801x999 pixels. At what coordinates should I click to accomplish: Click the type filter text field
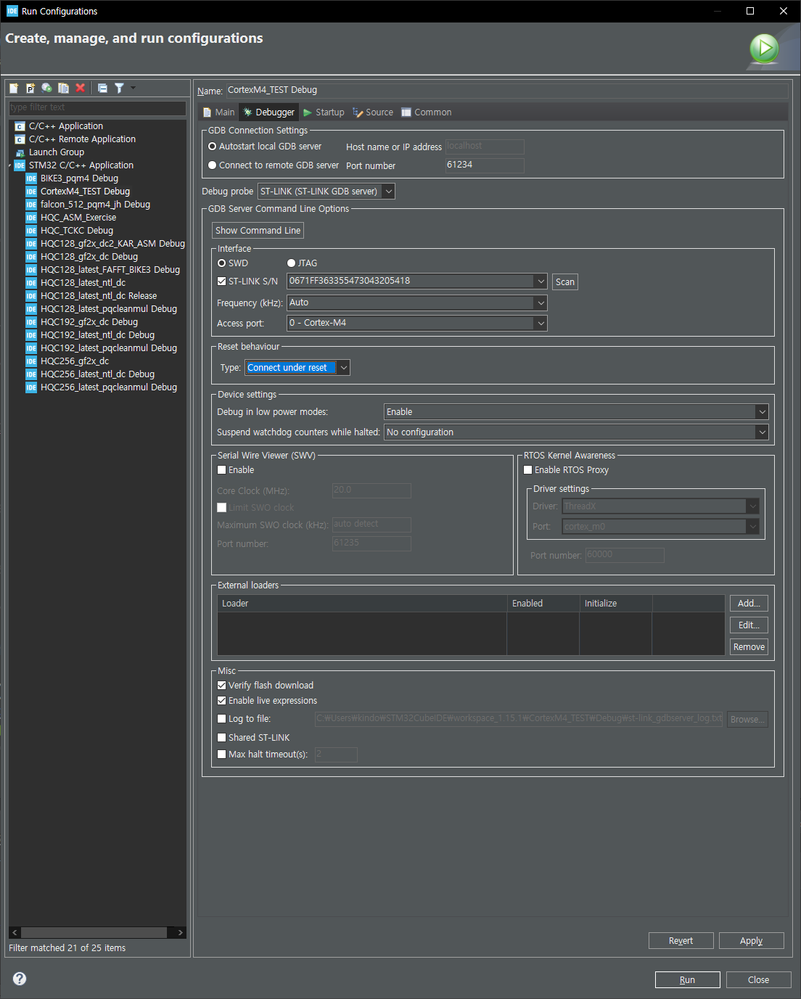[x=97, y=108]
